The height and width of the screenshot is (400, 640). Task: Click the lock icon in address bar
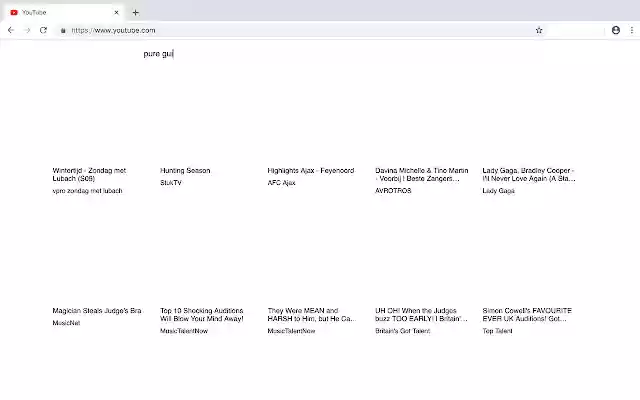(x=63, y=30)
